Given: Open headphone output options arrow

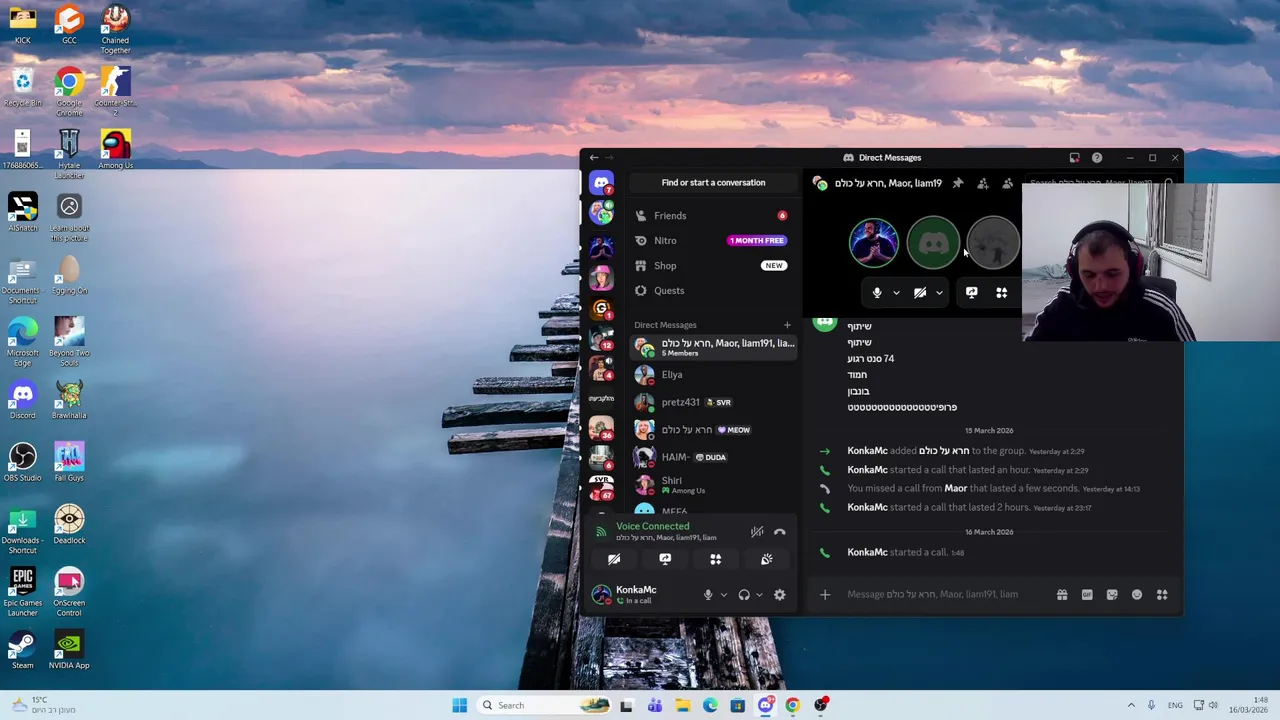Looking at the screenshot, I should (x=759, y=595).
